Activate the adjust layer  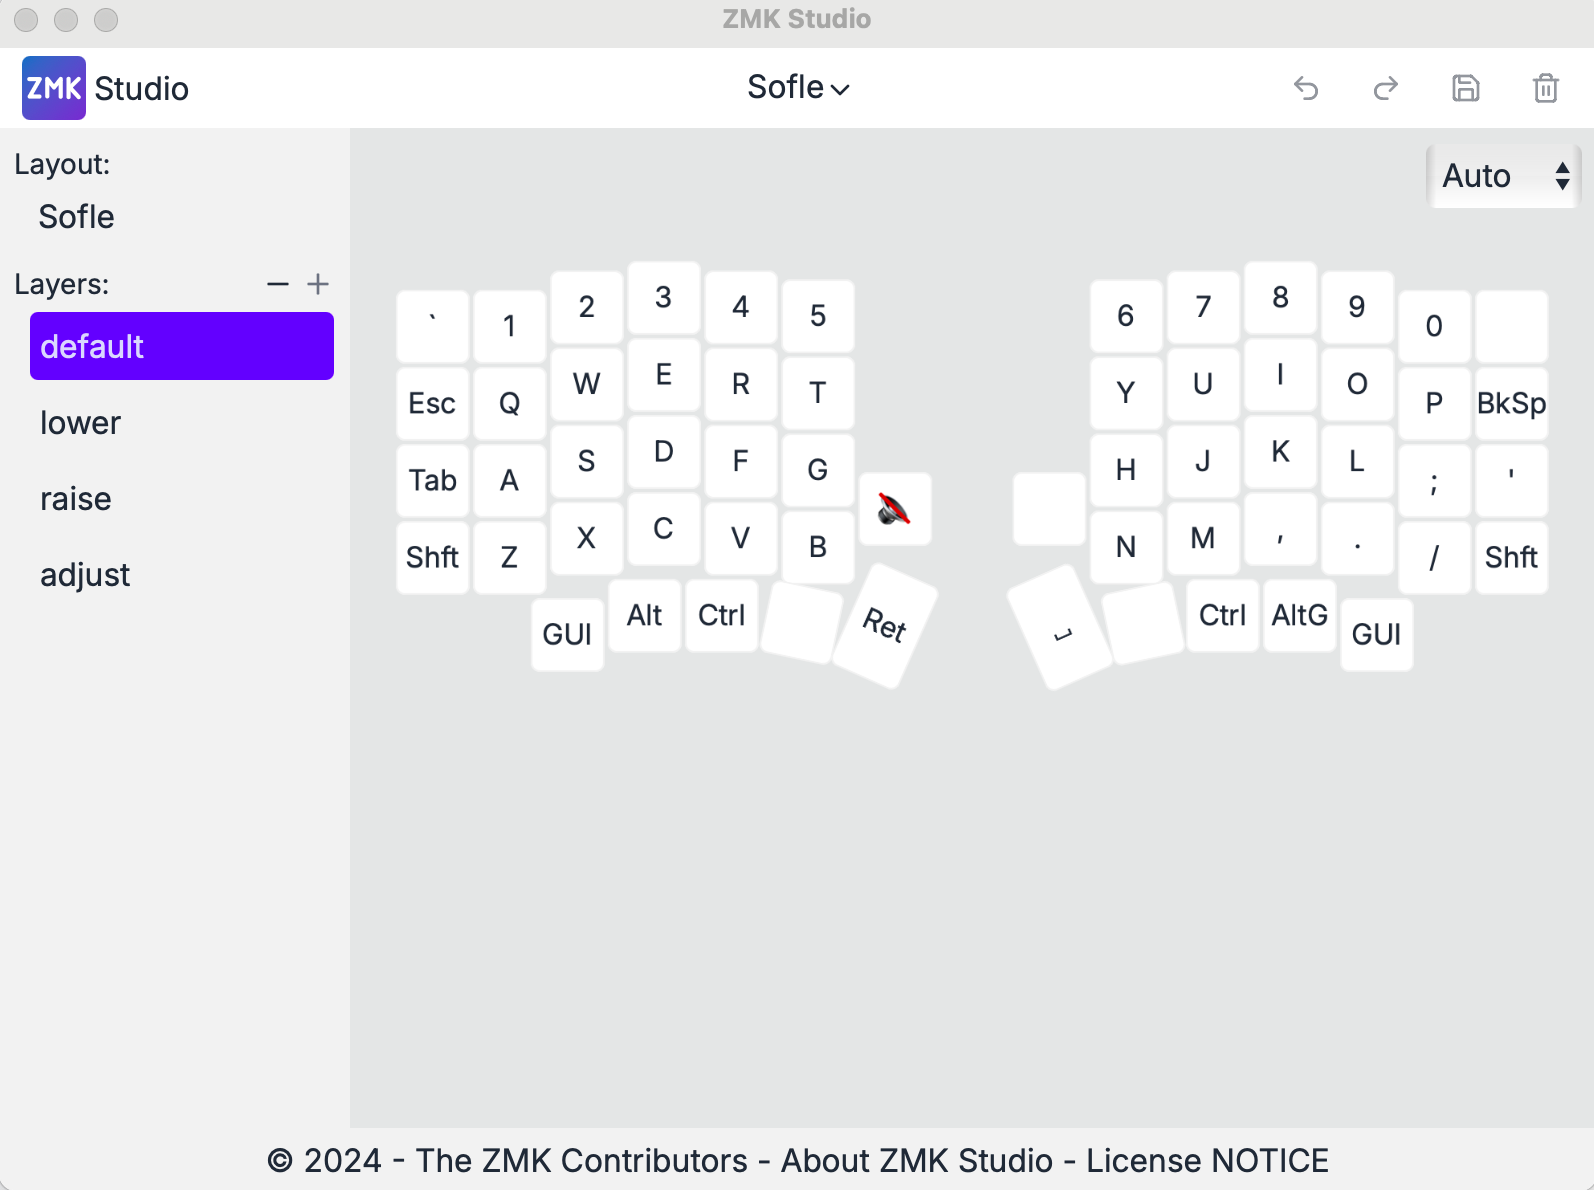85,574
